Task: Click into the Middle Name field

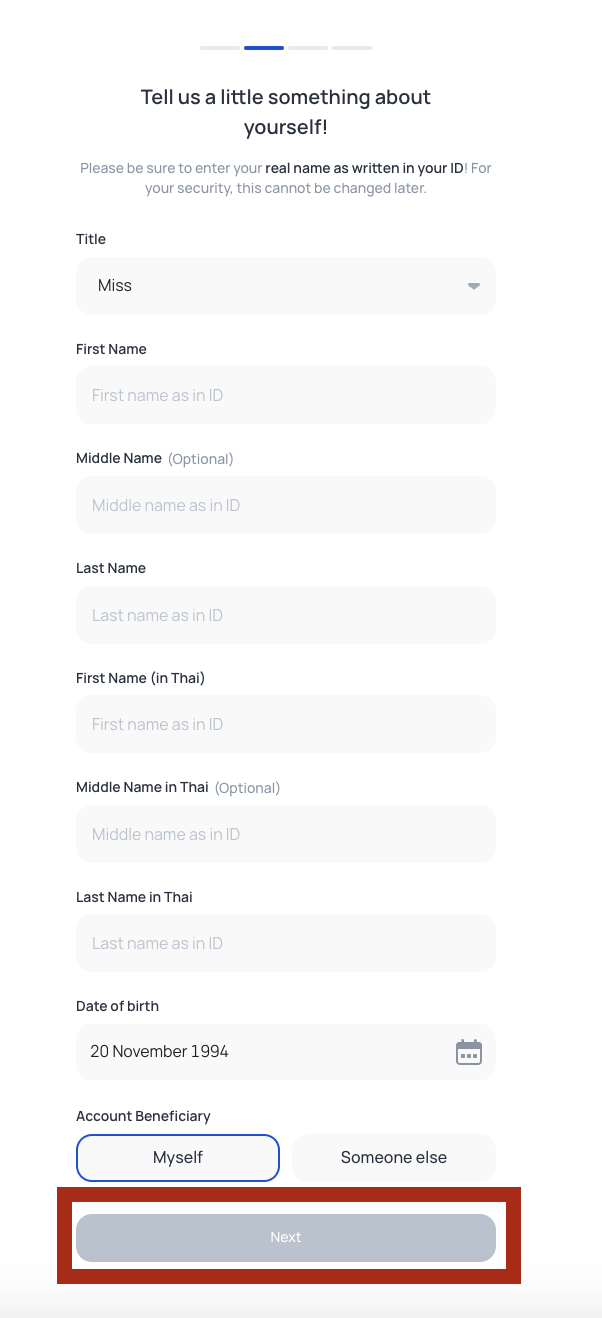Action: pyautogui.click(x=286, y=505)
